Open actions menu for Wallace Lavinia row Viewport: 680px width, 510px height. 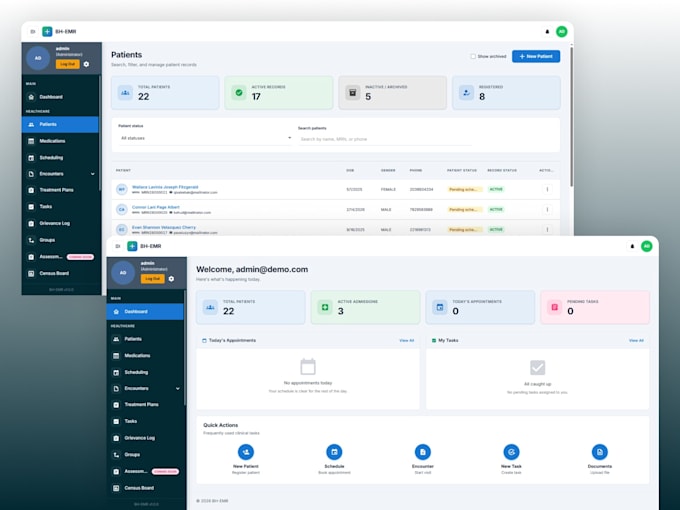point(547,190)
